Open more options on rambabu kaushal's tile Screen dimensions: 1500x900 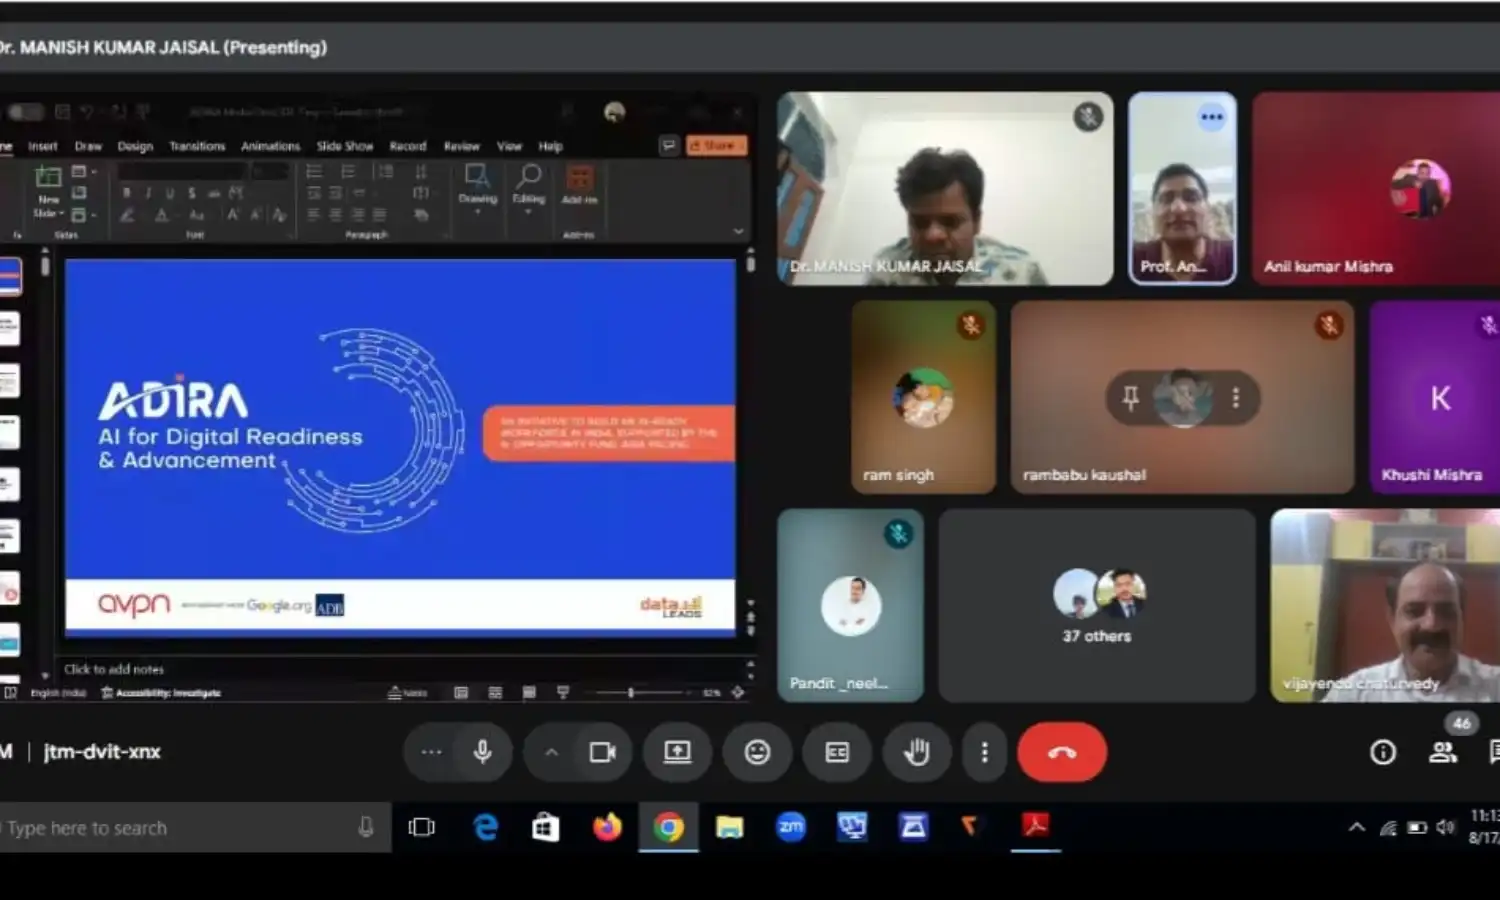pos(1236,398)
